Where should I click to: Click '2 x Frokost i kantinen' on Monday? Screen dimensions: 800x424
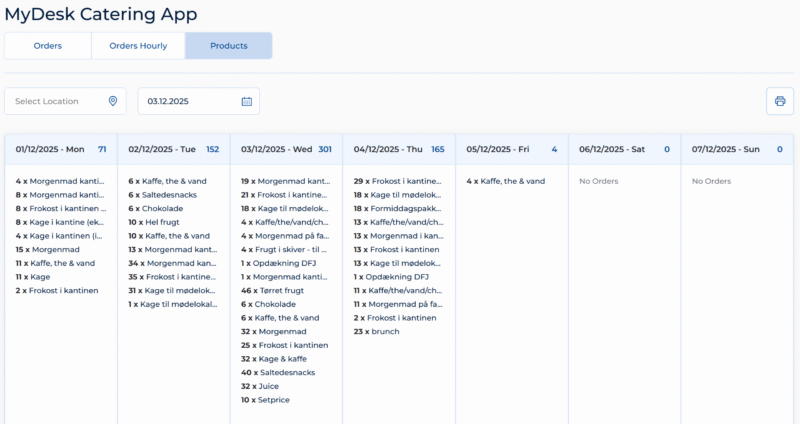click(x=57, y=291)
